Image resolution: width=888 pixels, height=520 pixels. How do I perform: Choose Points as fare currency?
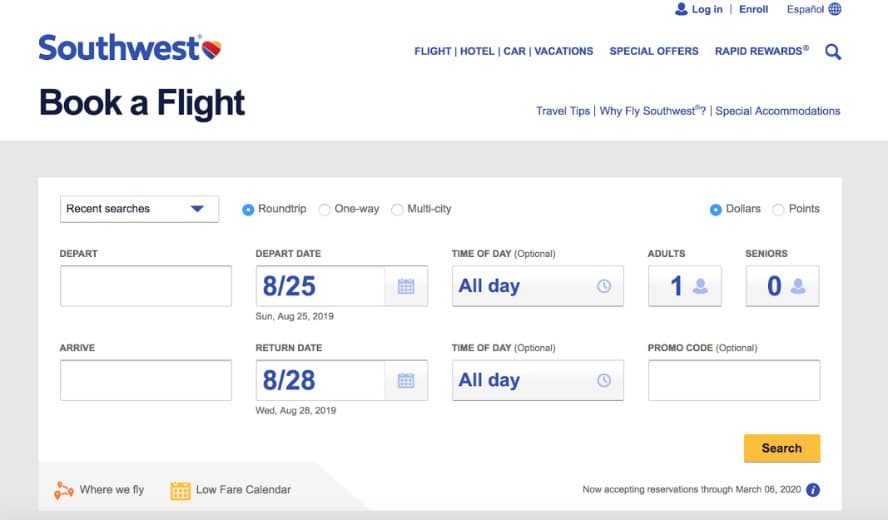click(x=778, y=209)
